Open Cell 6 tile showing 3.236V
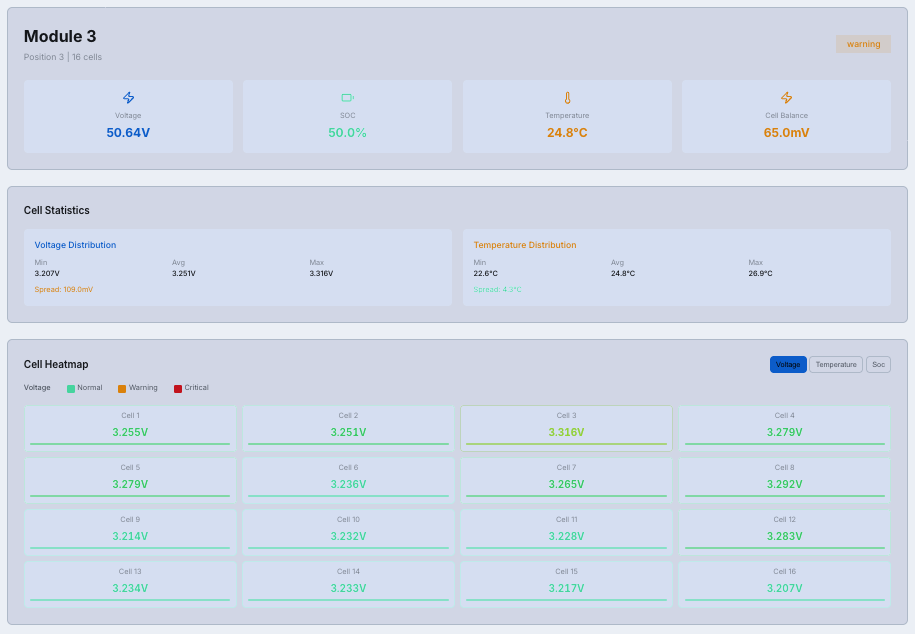The width and height of the screenshot is (915, 634). (348, 480)
